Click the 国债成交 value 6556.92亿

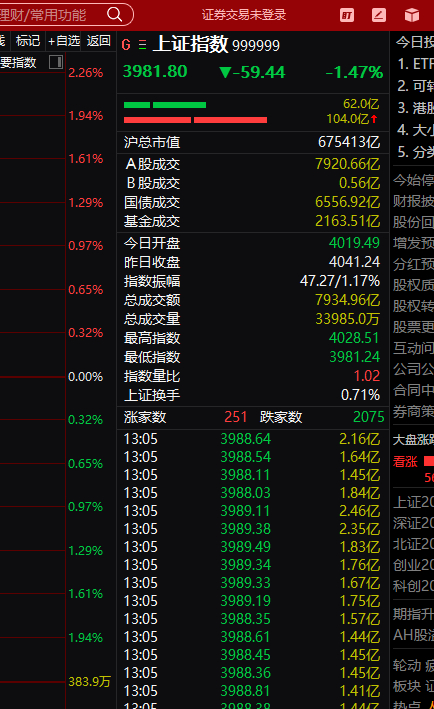click(347, 202)
